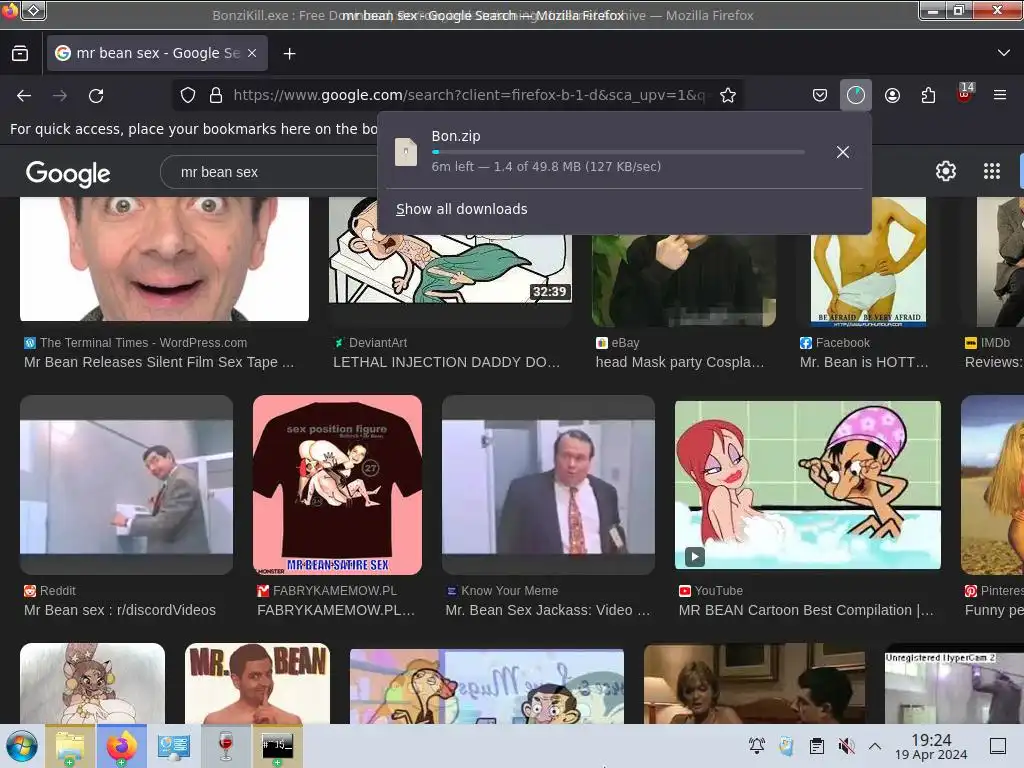Click the Google logo
The width and height of the screenshot is (1024, 768).
68,174
